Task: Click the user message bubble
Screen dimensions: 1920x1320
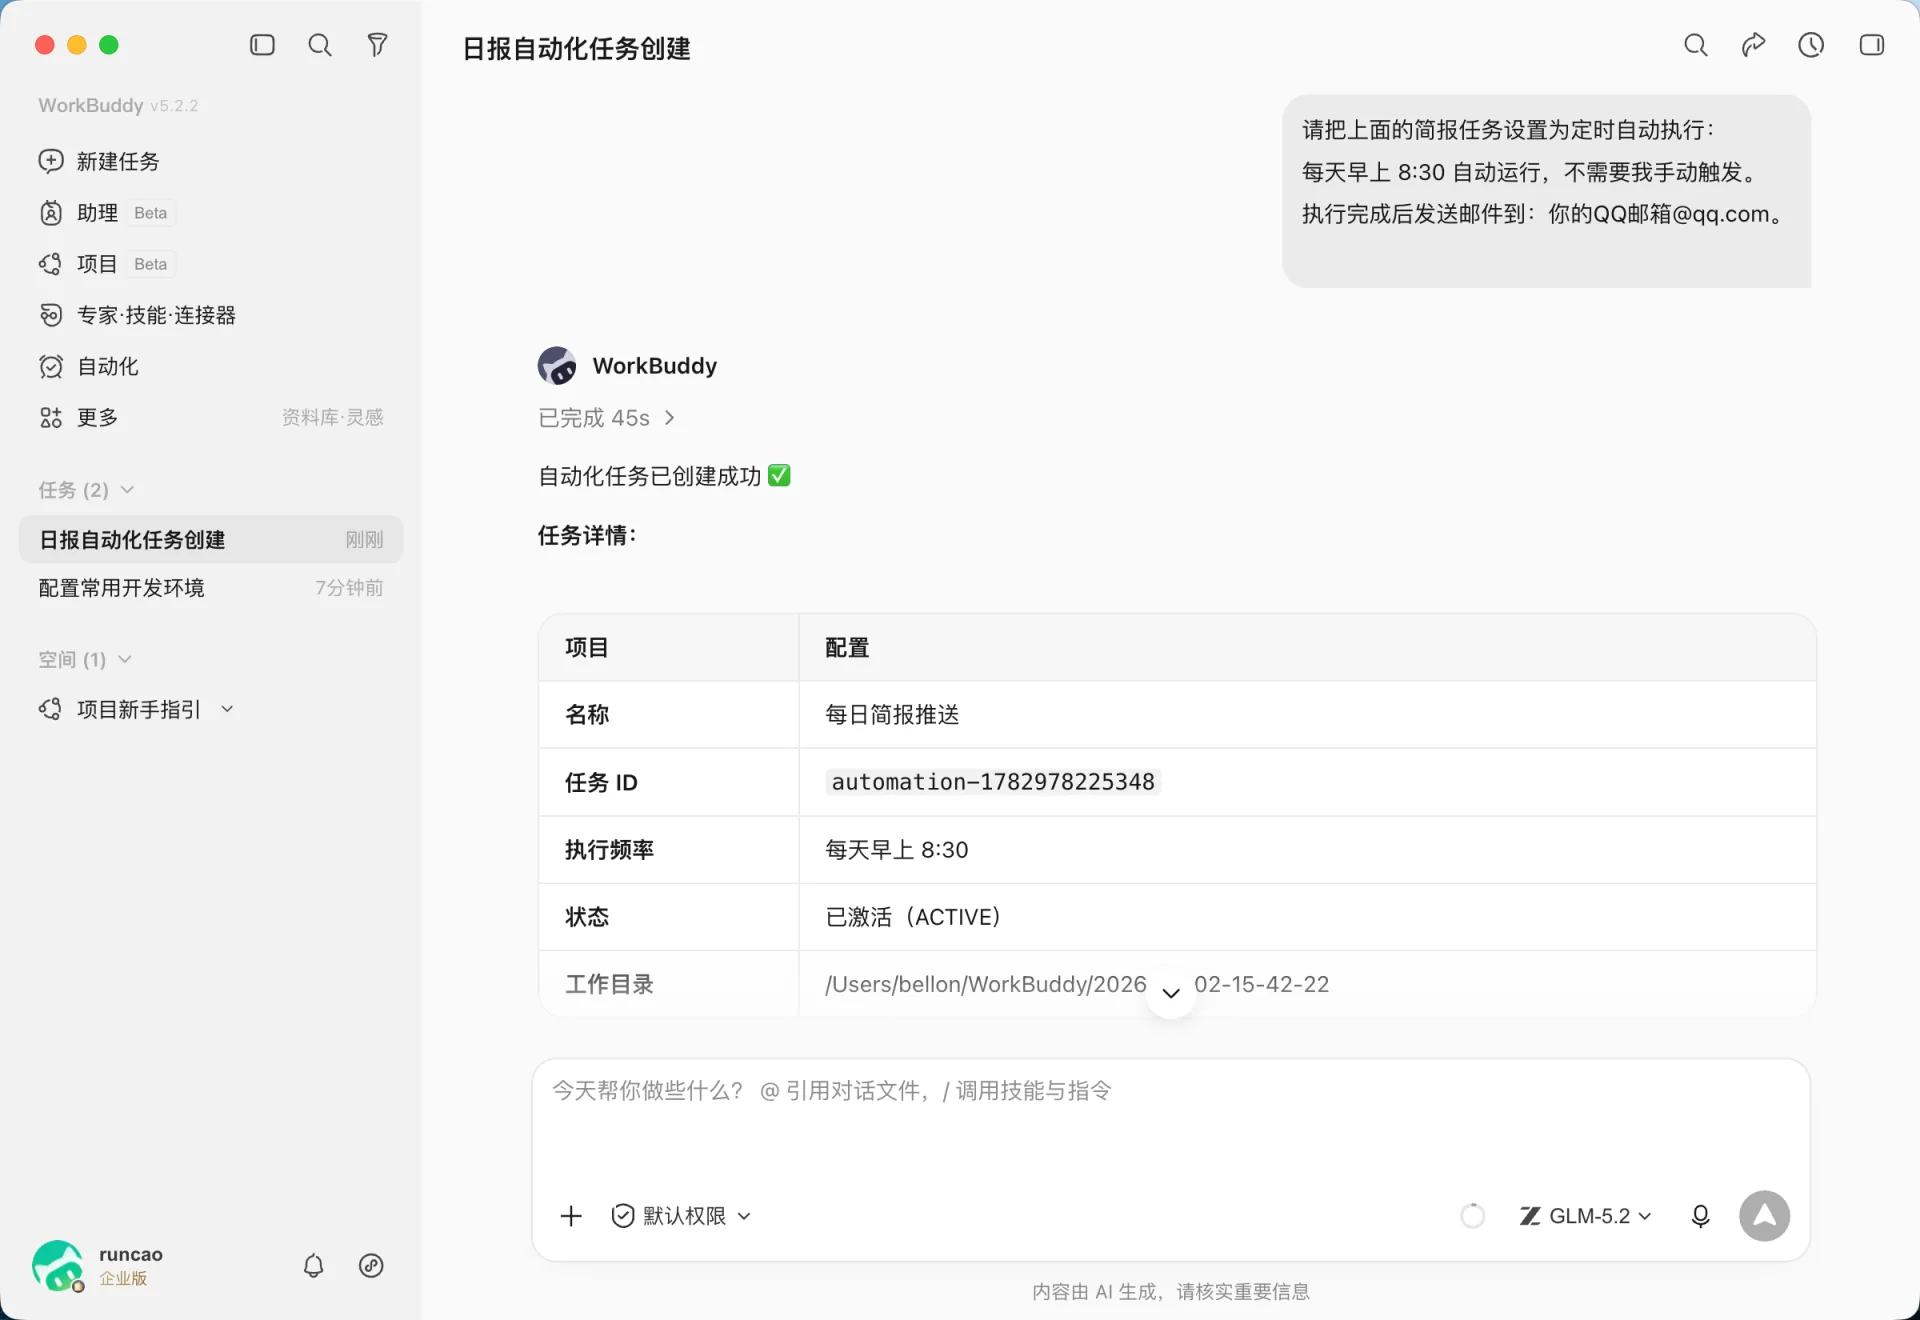Action: tap(1546, 191)
